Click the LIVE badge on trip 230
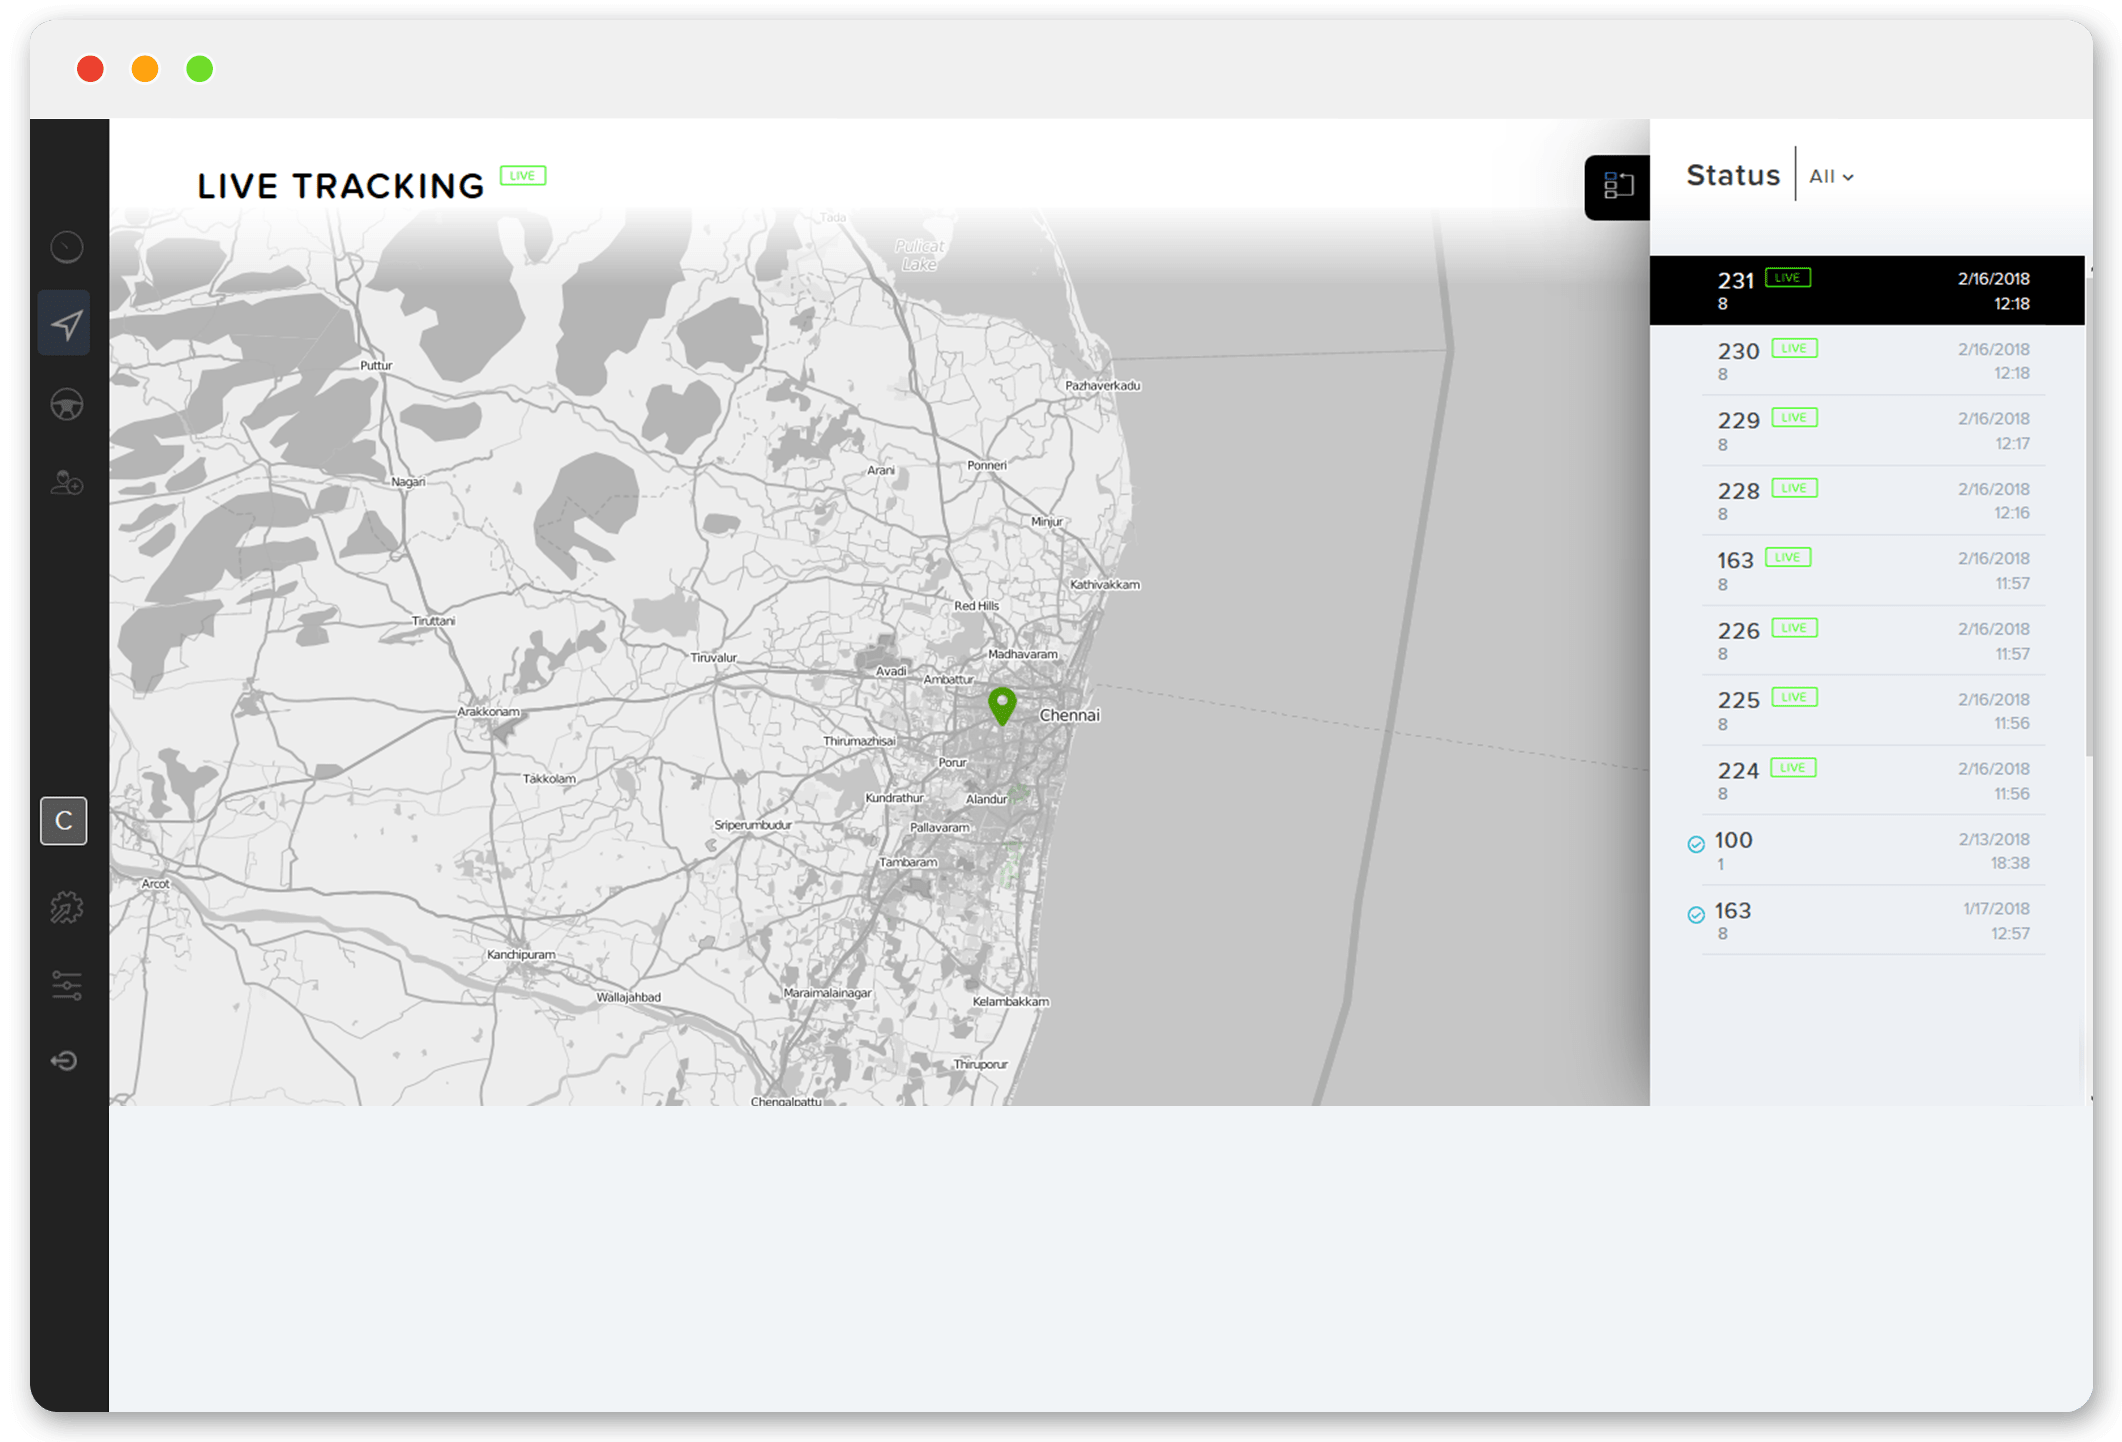This screenshot has height=1442, width=2122. click(x=1794, y=348)
